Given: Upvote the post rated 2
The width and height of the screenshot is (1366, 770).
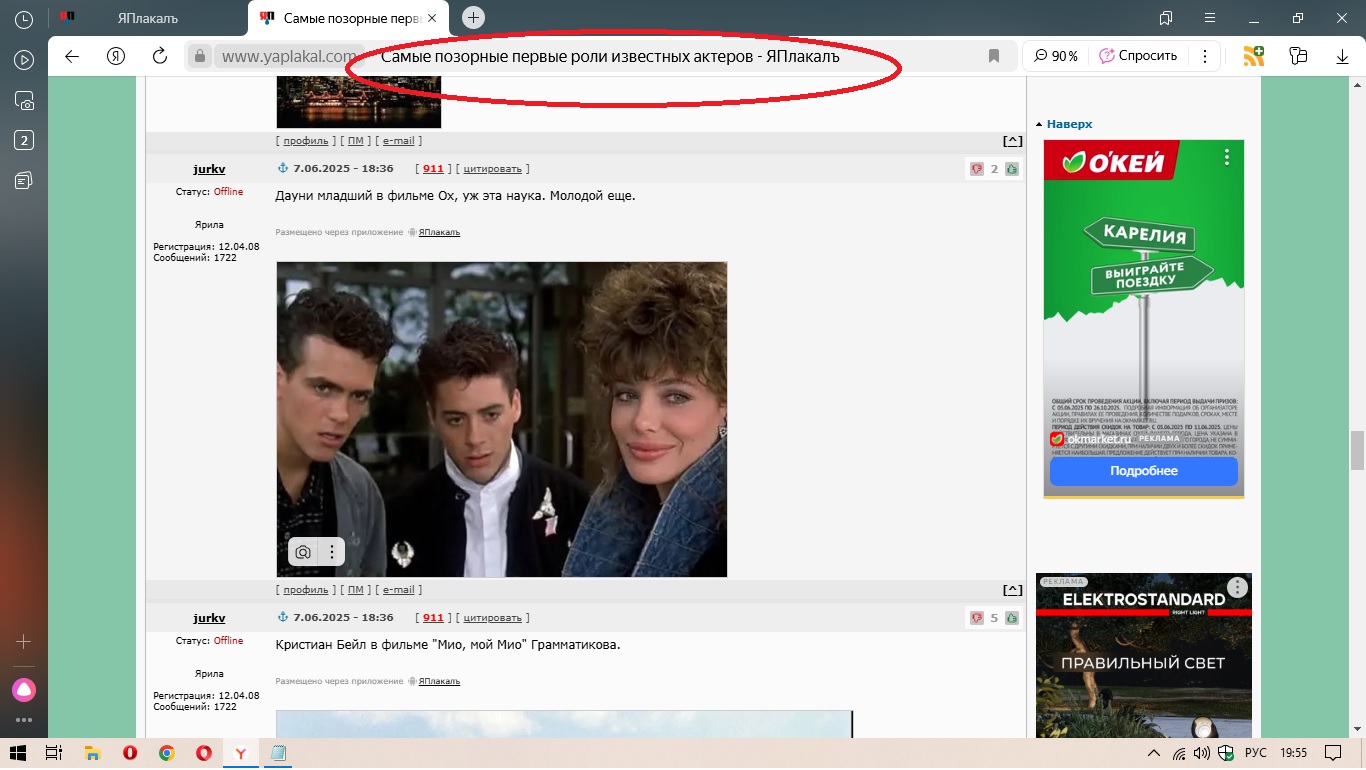Looking at the screenshot, I should 1012,169.
